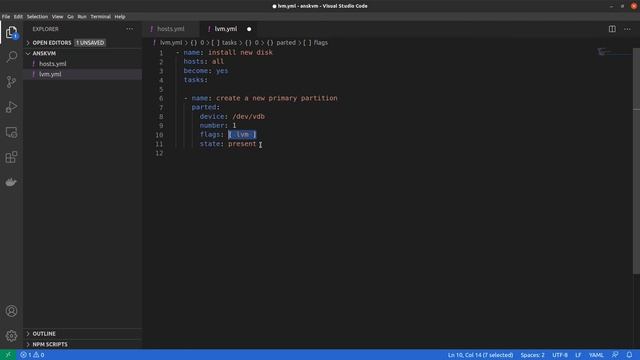Open the View menu
Image resolution: width=640 pixels, height=360 pixels.
point(57,17)
